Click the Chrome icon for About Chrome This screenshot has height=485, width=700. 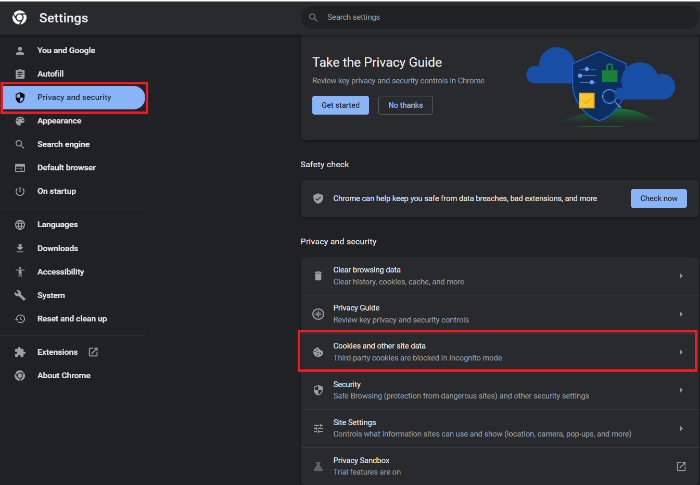point(20,376)
